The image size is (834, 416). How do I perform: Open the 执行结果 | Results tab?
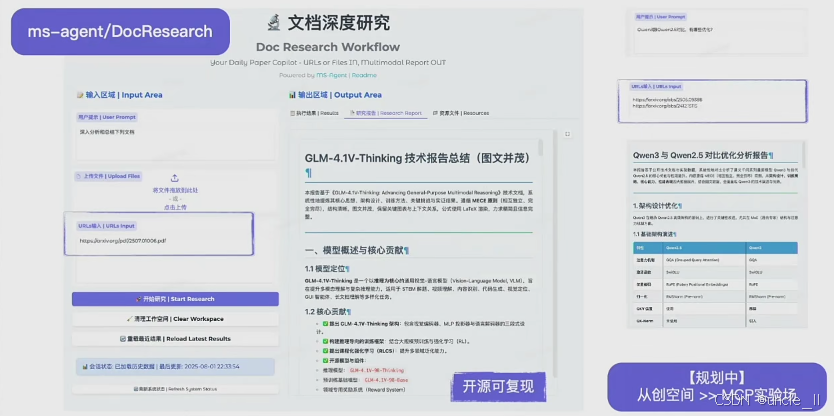[x=314, y=113]
